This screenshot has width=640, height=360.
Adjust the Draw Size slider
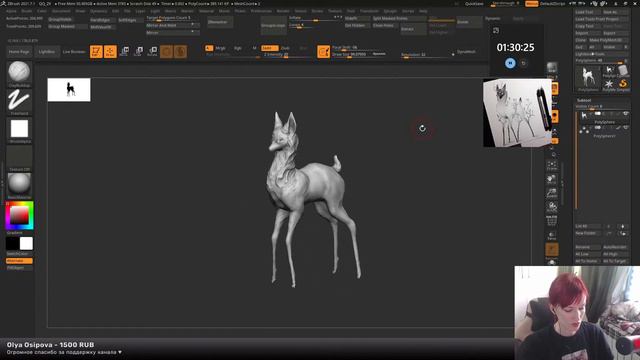click(358, 54)
